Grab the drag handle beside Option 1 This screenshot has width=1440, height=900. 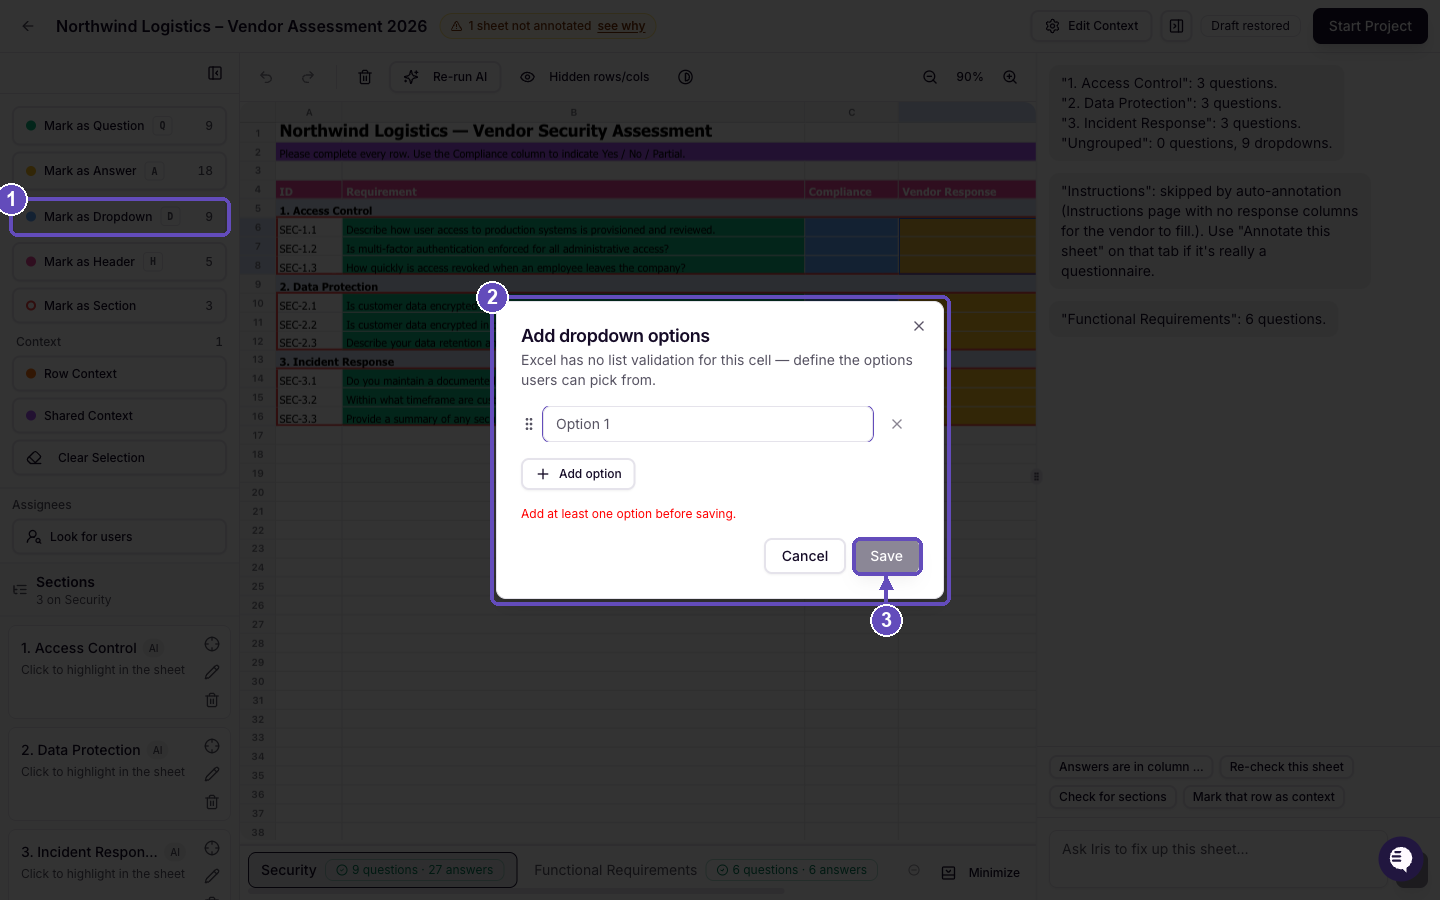coord(529,424)
